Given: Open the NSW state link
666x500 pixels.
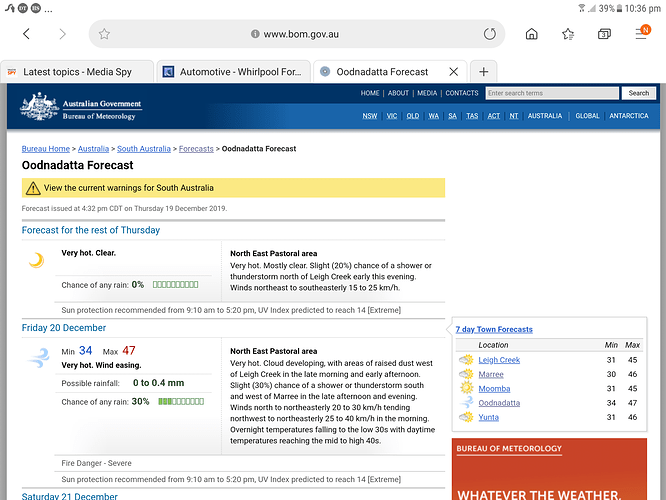Looking at the screenshot, I should tap(370, 116).
